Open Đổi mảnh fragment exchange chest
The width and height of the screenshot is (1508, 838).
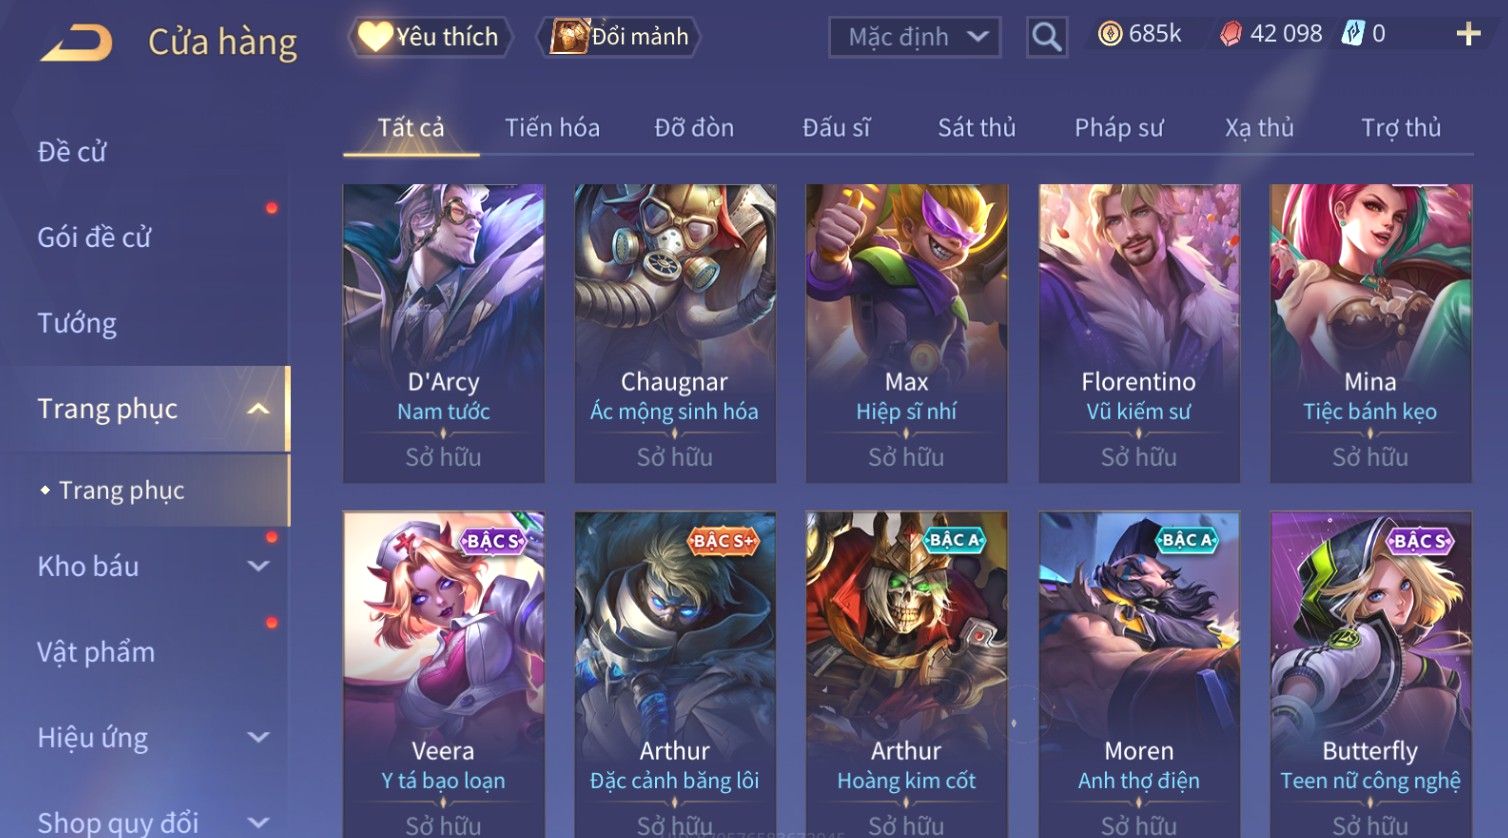pyautogui.click(x=618, y=37)
